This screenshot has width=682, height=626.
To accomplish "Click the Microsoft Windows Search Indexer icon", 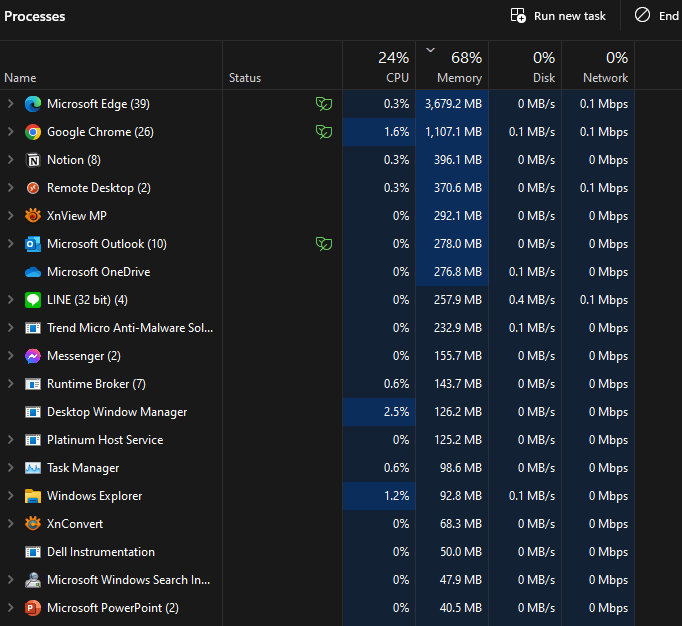I will point(33,580).
